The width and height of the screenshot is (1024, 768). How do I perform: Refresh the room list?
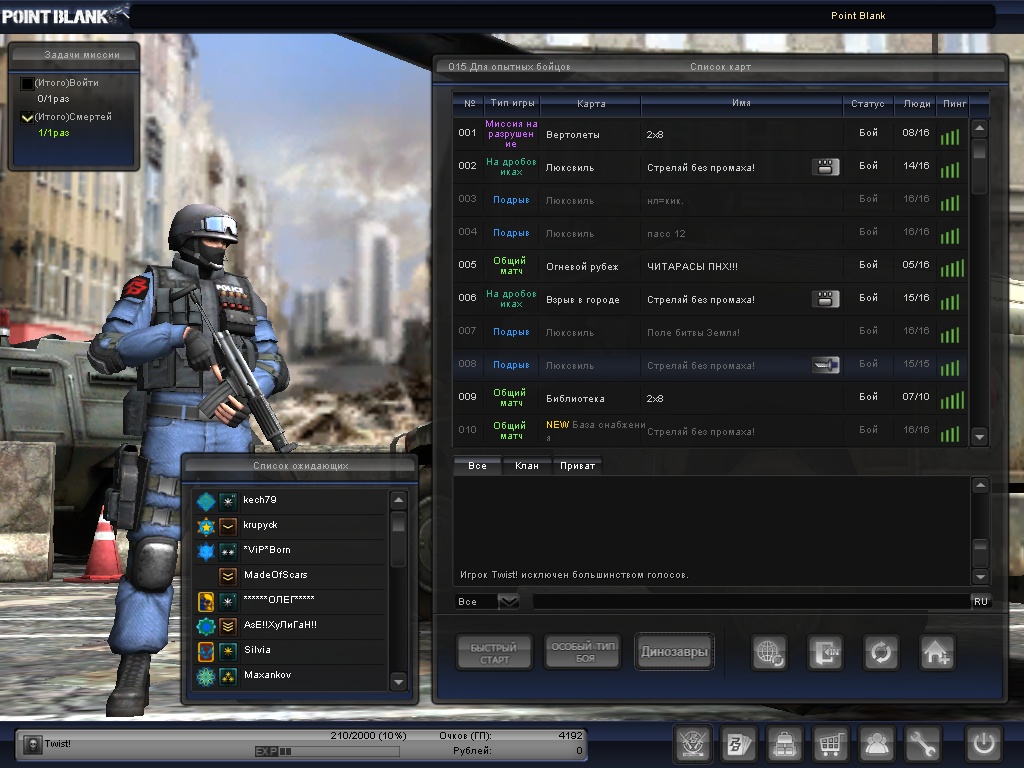[881, 652]
